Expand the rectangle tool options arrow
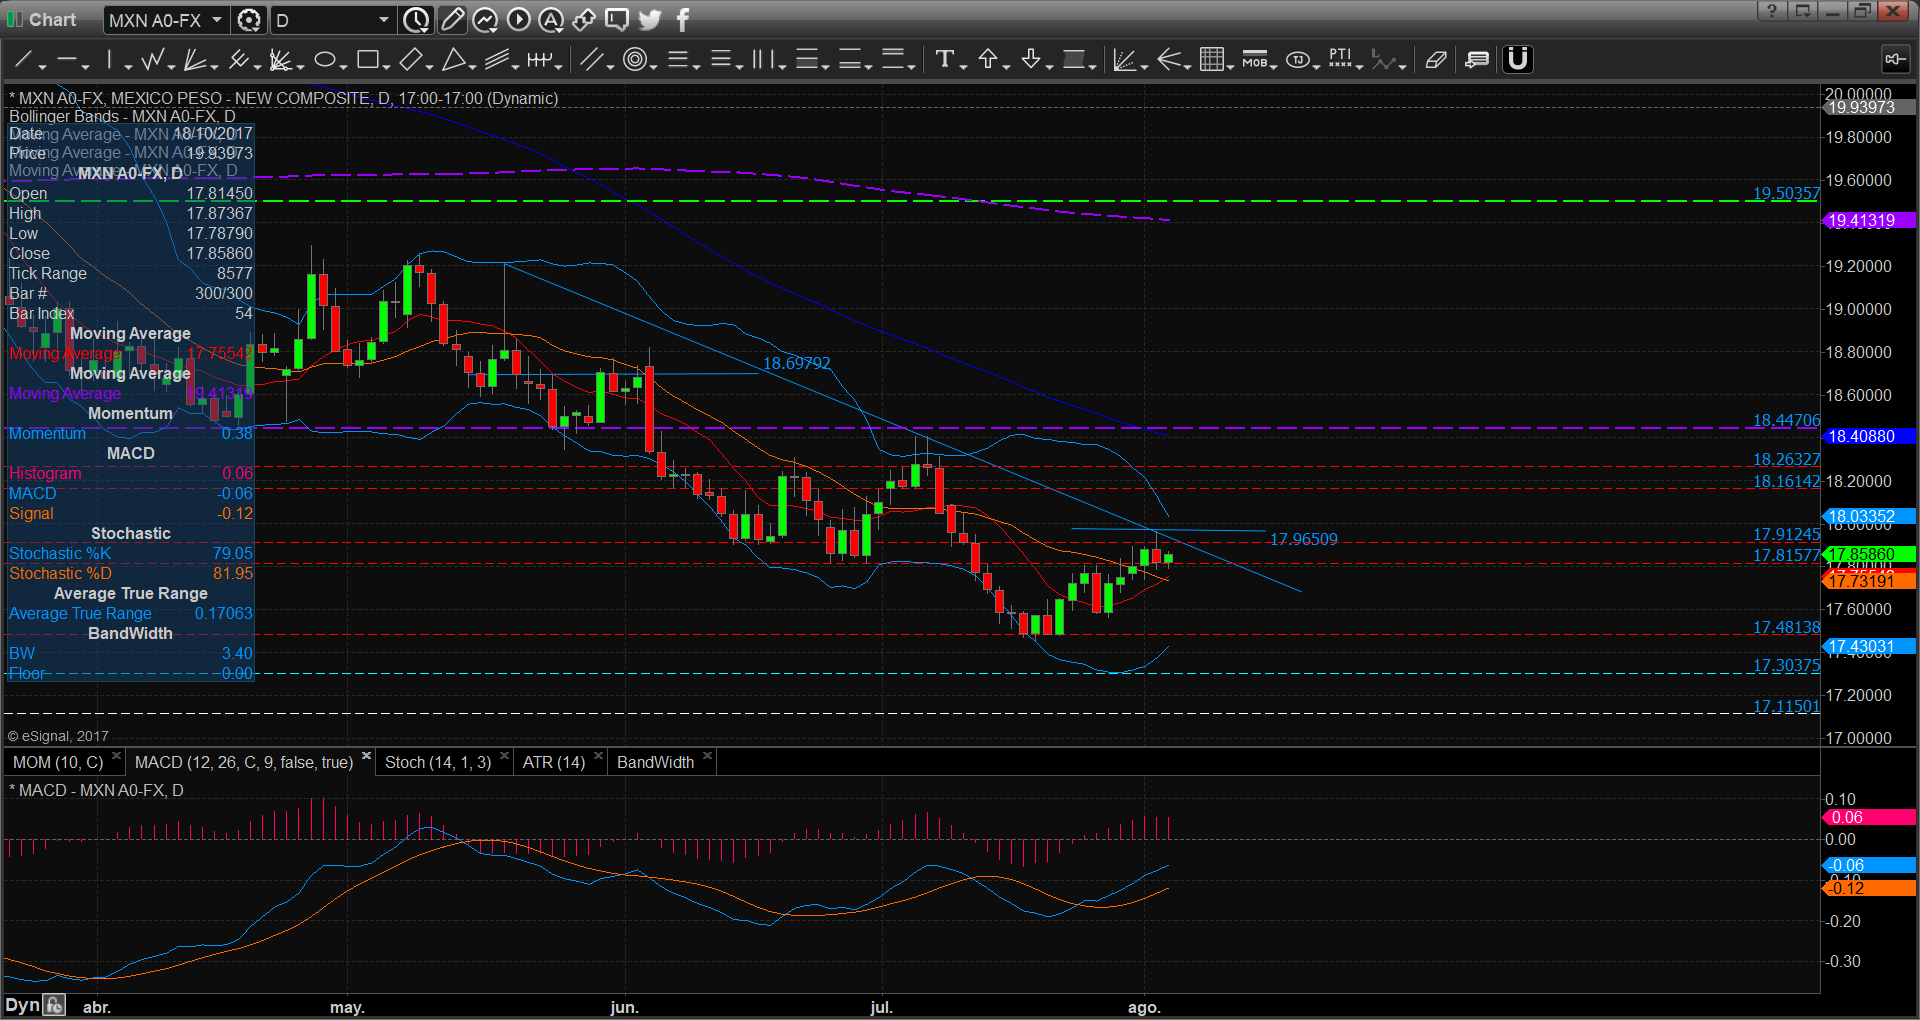The width and height of the screenshot is (1920, 1020). click(x=386, y=66)
